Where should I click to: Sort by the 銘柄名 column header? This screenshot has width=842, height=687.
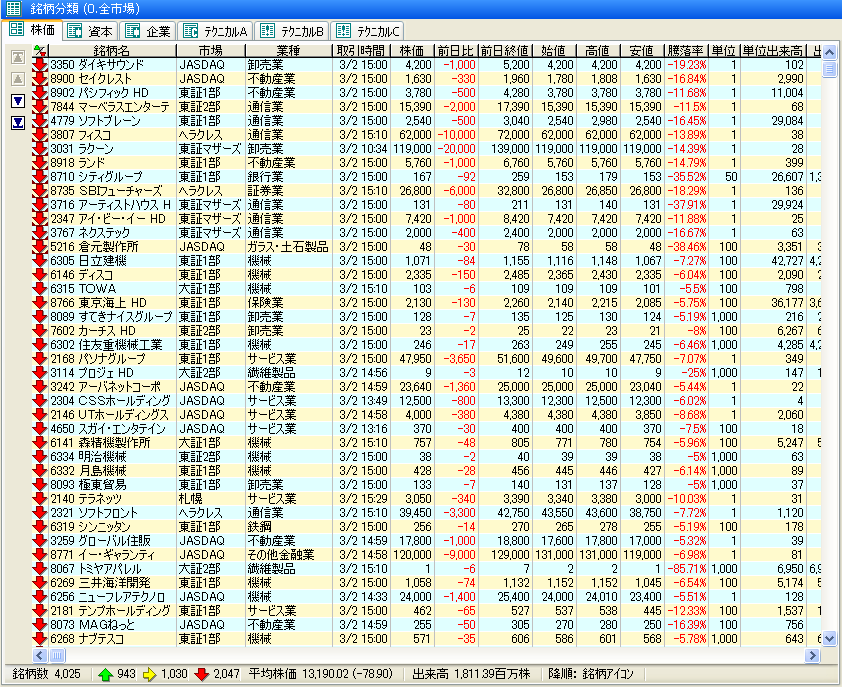111,50
